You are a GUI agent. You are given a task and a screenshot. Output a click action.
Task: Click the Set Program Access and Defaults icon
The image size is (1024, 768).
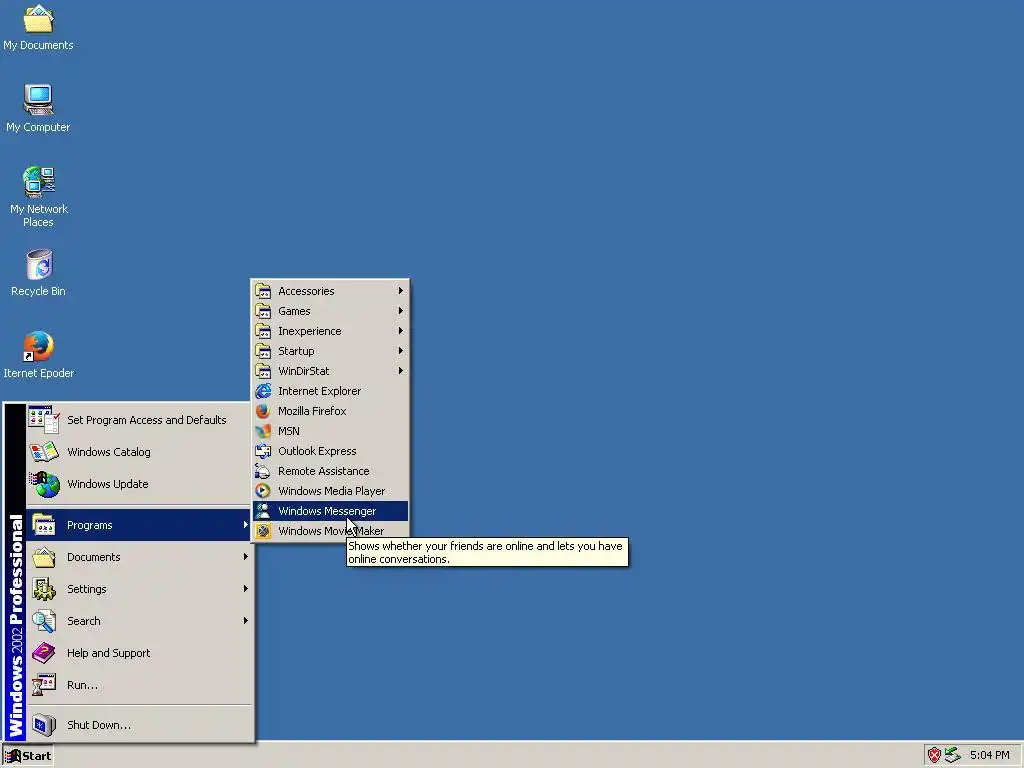pos(44,420)
